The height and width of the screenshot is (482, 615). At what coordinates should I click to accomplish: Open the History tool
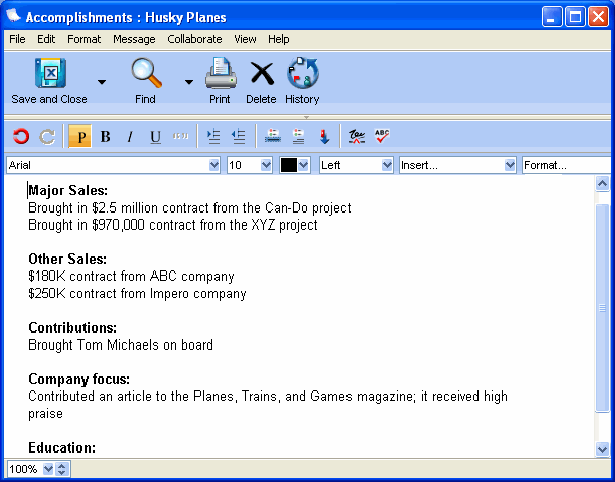pyautogui.click(x=302, y=75)
